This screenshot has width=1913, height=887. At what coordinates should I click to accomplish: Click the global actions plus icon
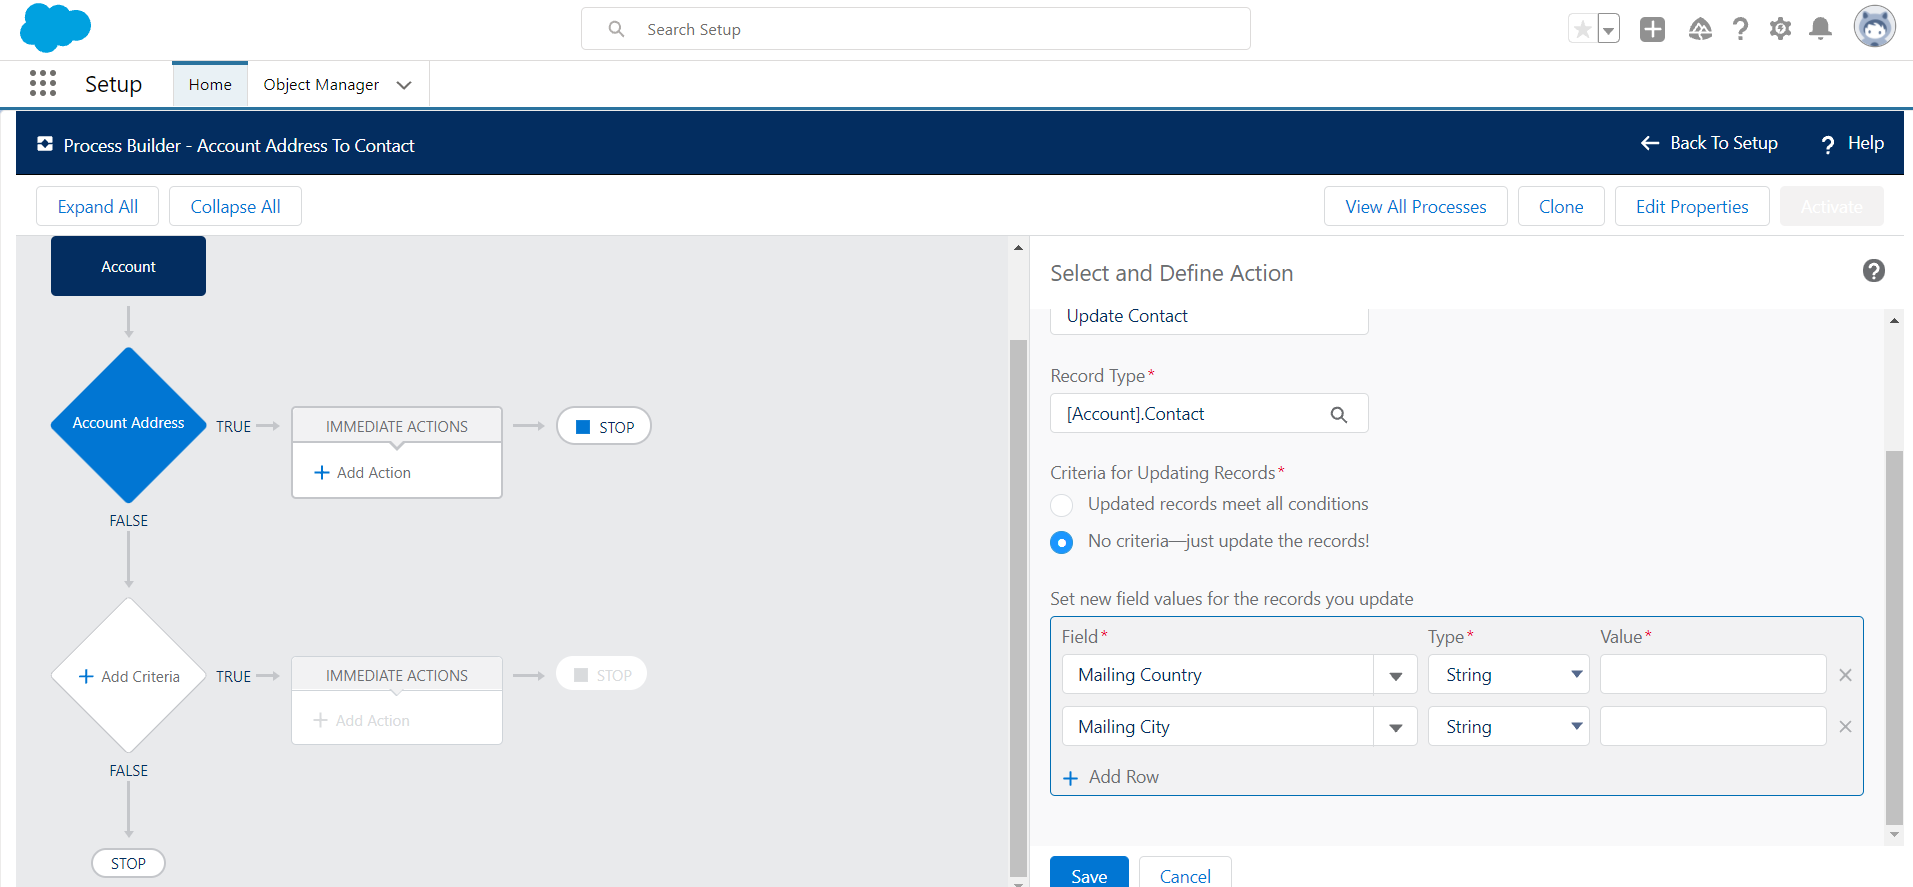1652,29
